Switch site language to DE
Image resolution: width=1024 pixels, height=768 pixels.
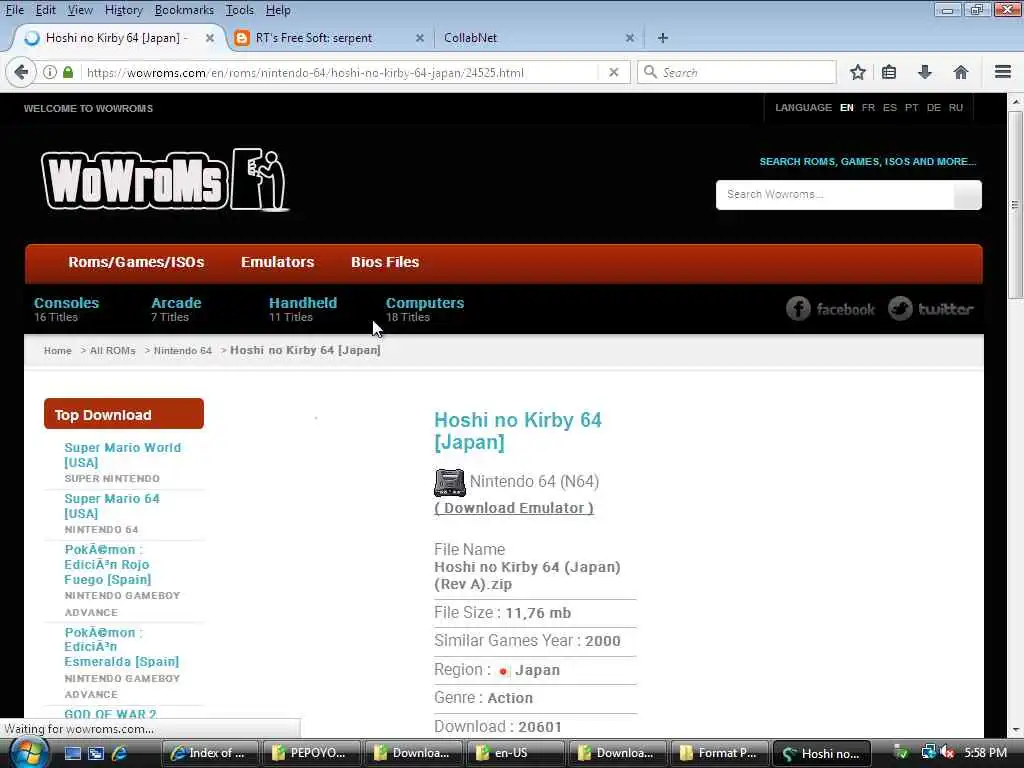[x=934, y=108]
